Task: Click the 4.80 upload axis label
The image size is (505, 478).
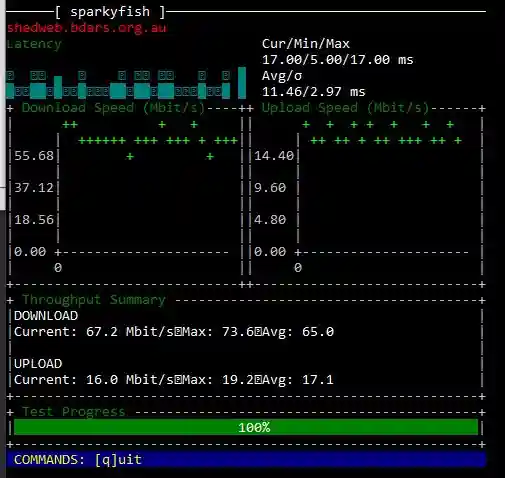Action: pyautogui.click(x=270, y=220)
